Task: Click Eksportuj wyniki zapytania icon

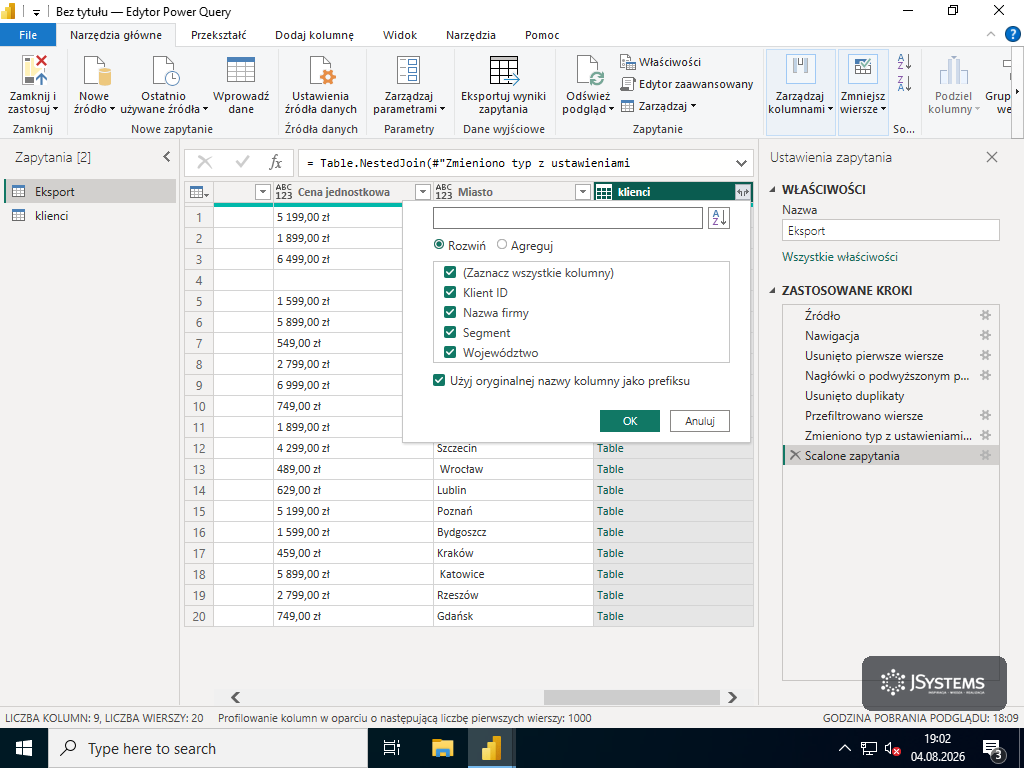Action: tap(504, 71)
